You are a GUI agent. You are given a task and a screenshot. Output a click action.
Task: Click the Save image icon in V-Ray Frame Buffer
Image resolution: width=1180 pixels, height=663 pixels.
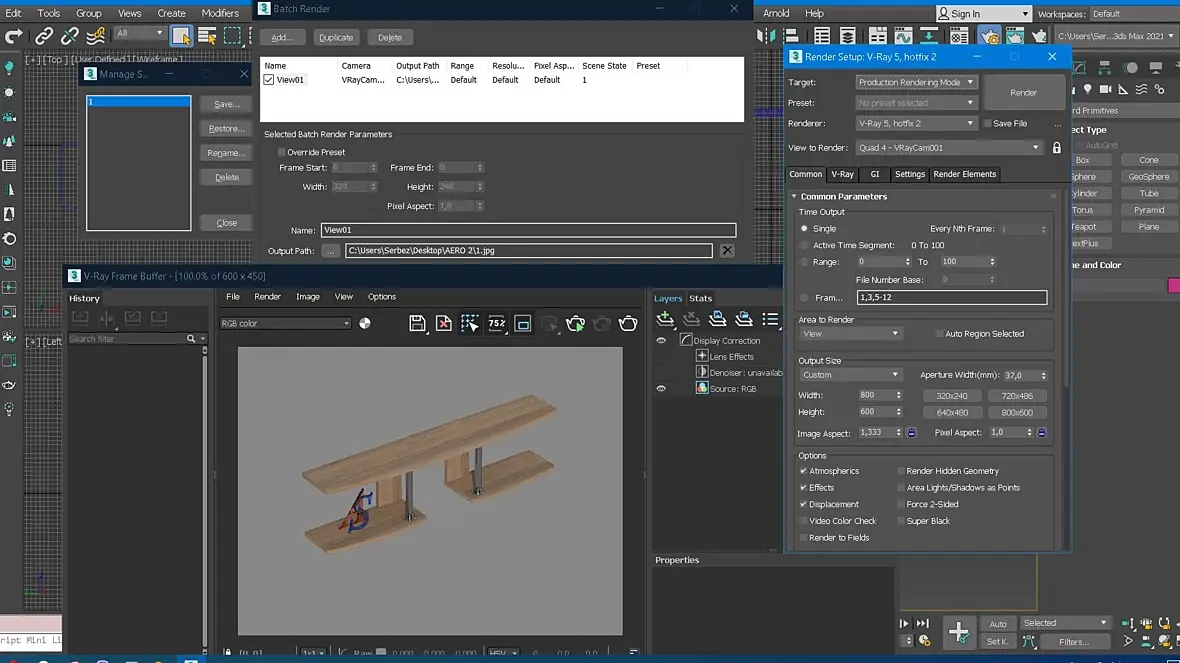(418, 323)
